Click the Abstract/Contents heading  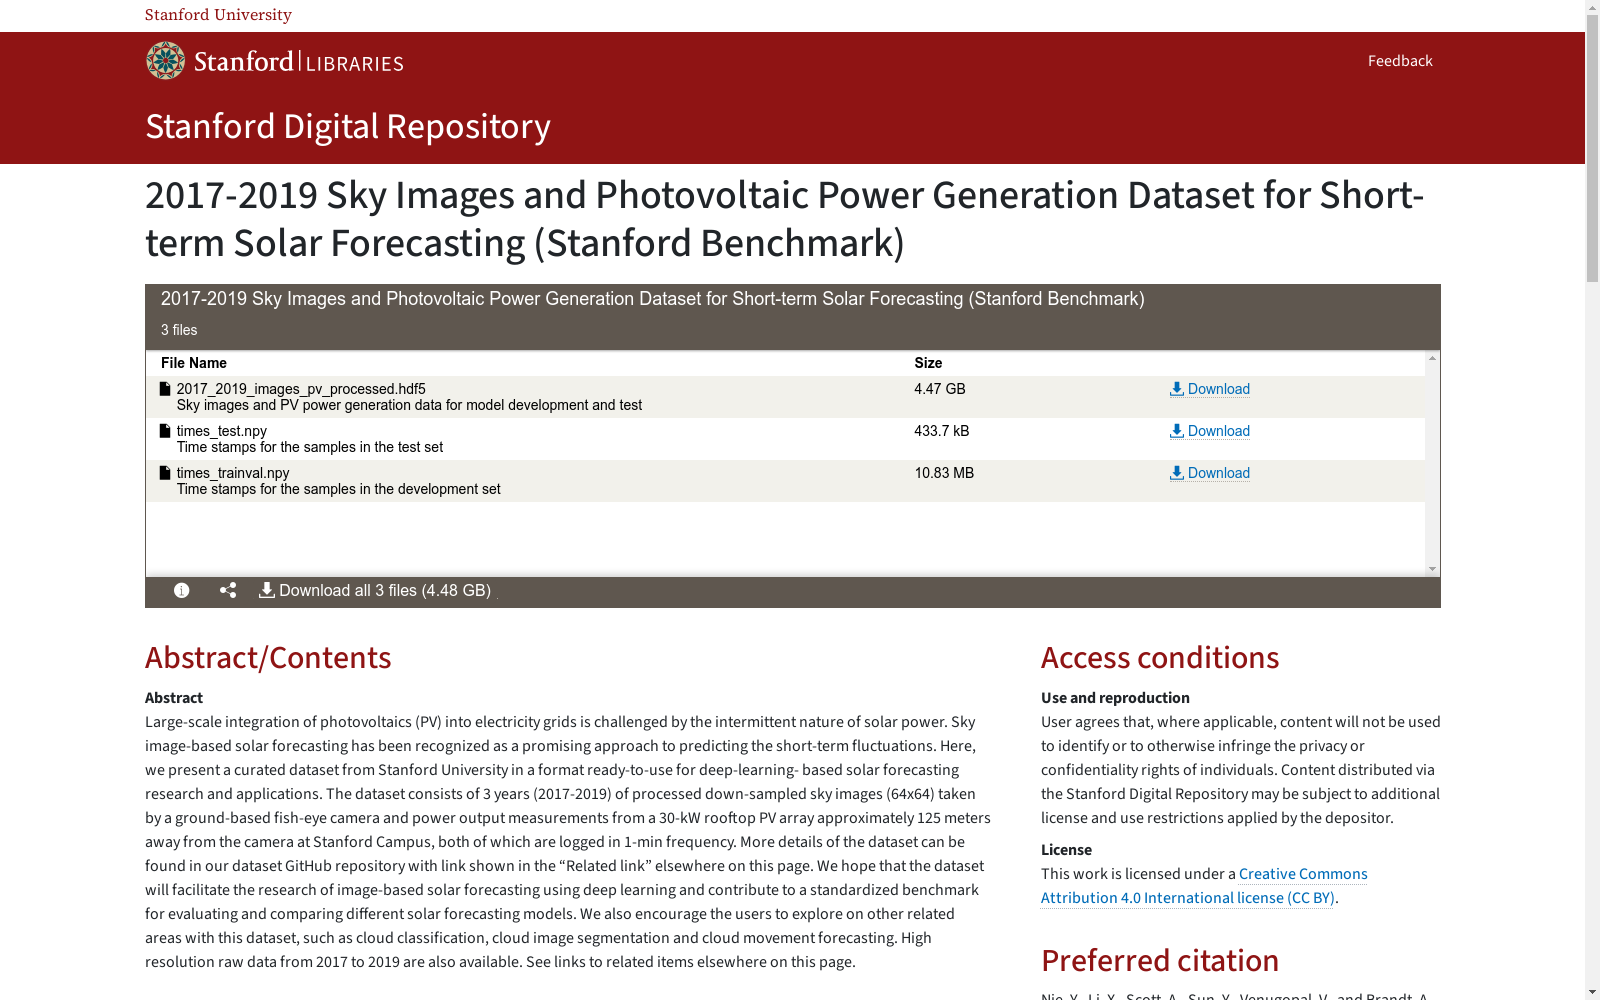pos(268,658)
